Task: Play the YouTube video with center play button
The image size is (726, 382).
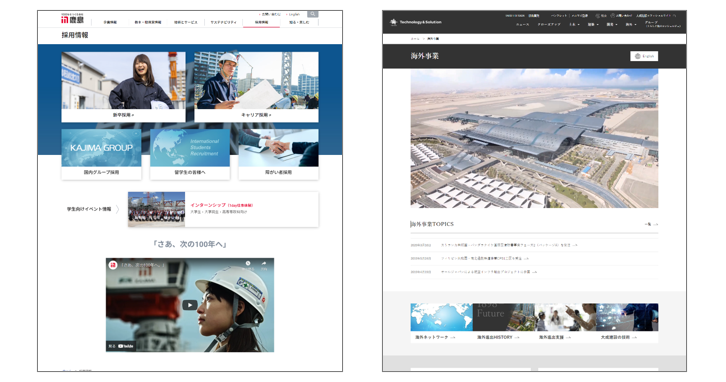Action: 189,305
